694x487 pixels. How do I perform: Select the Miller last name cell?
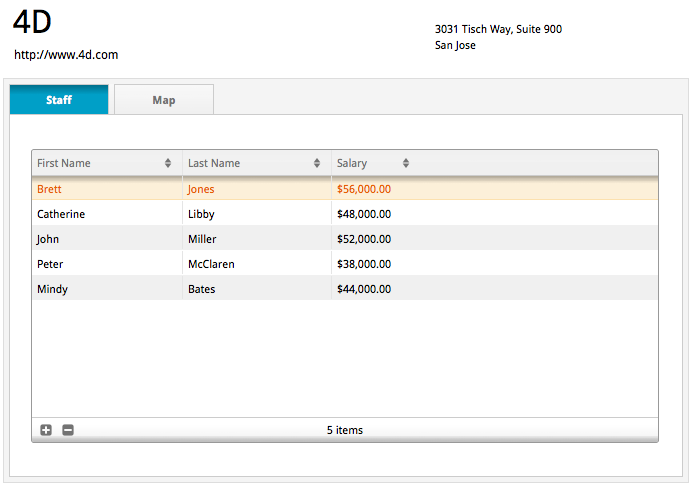pos(202,239)
